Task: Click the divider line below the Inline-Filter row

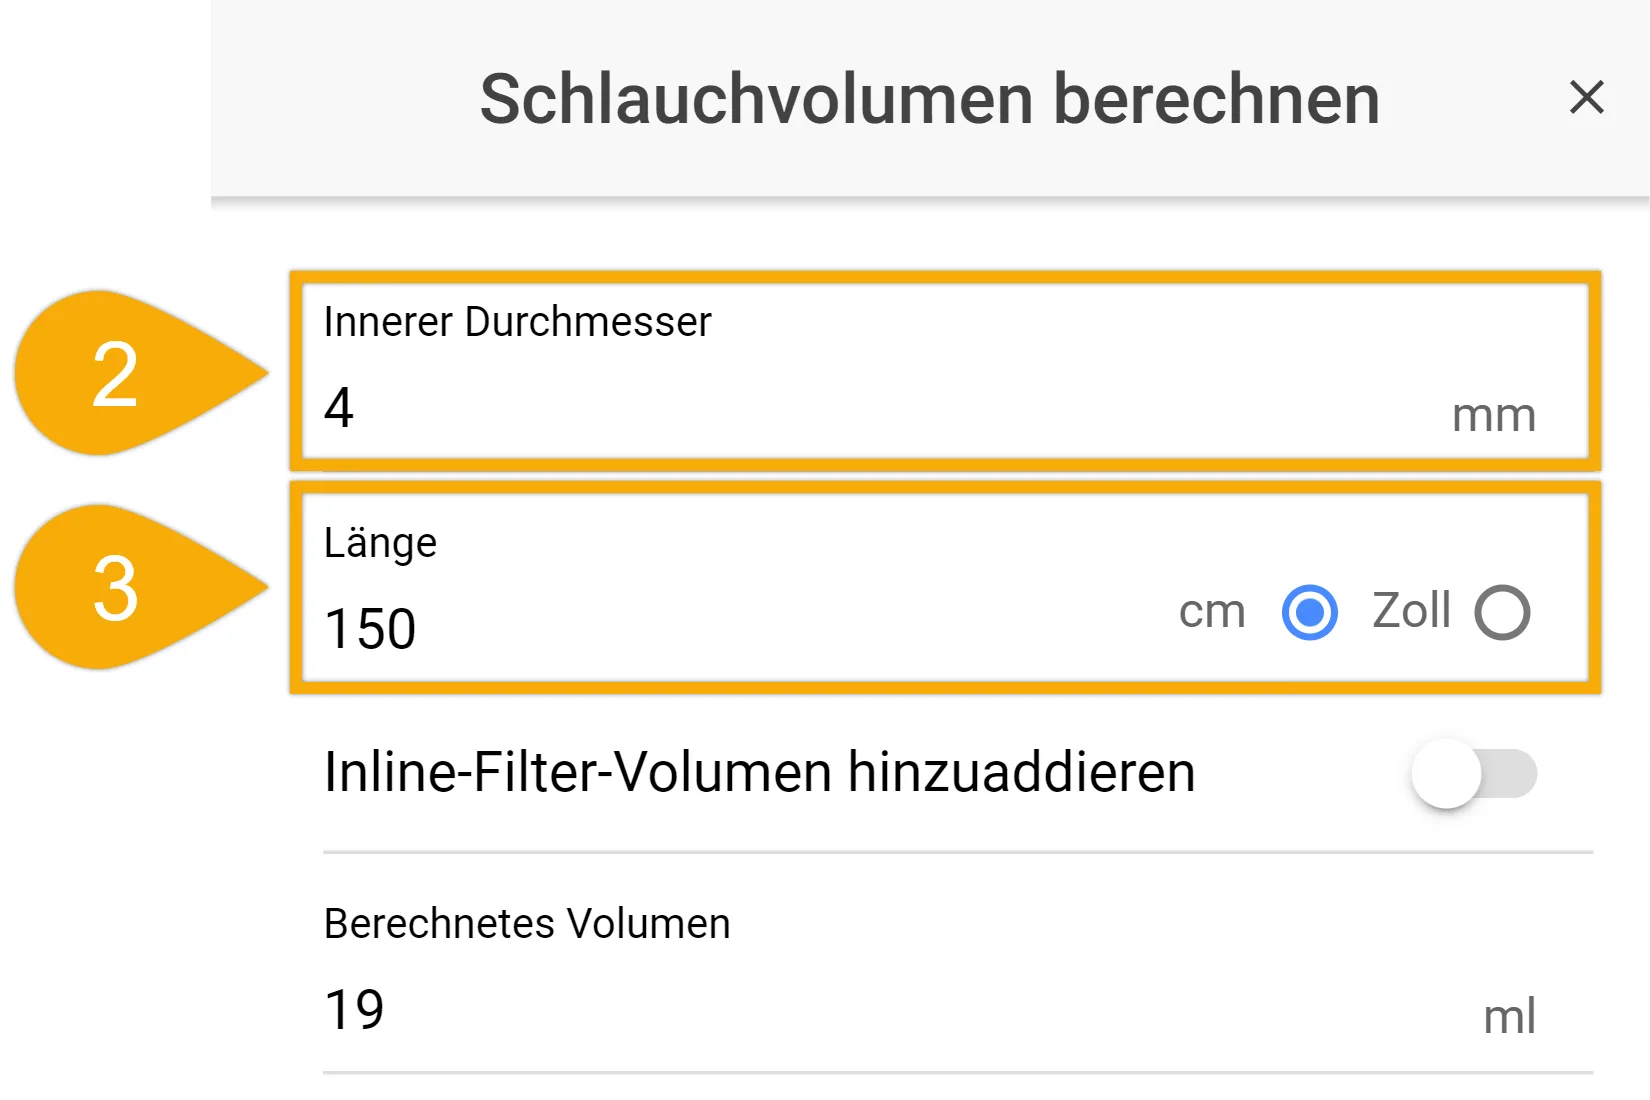Action: pyautogui.click(x=957, y=852)
